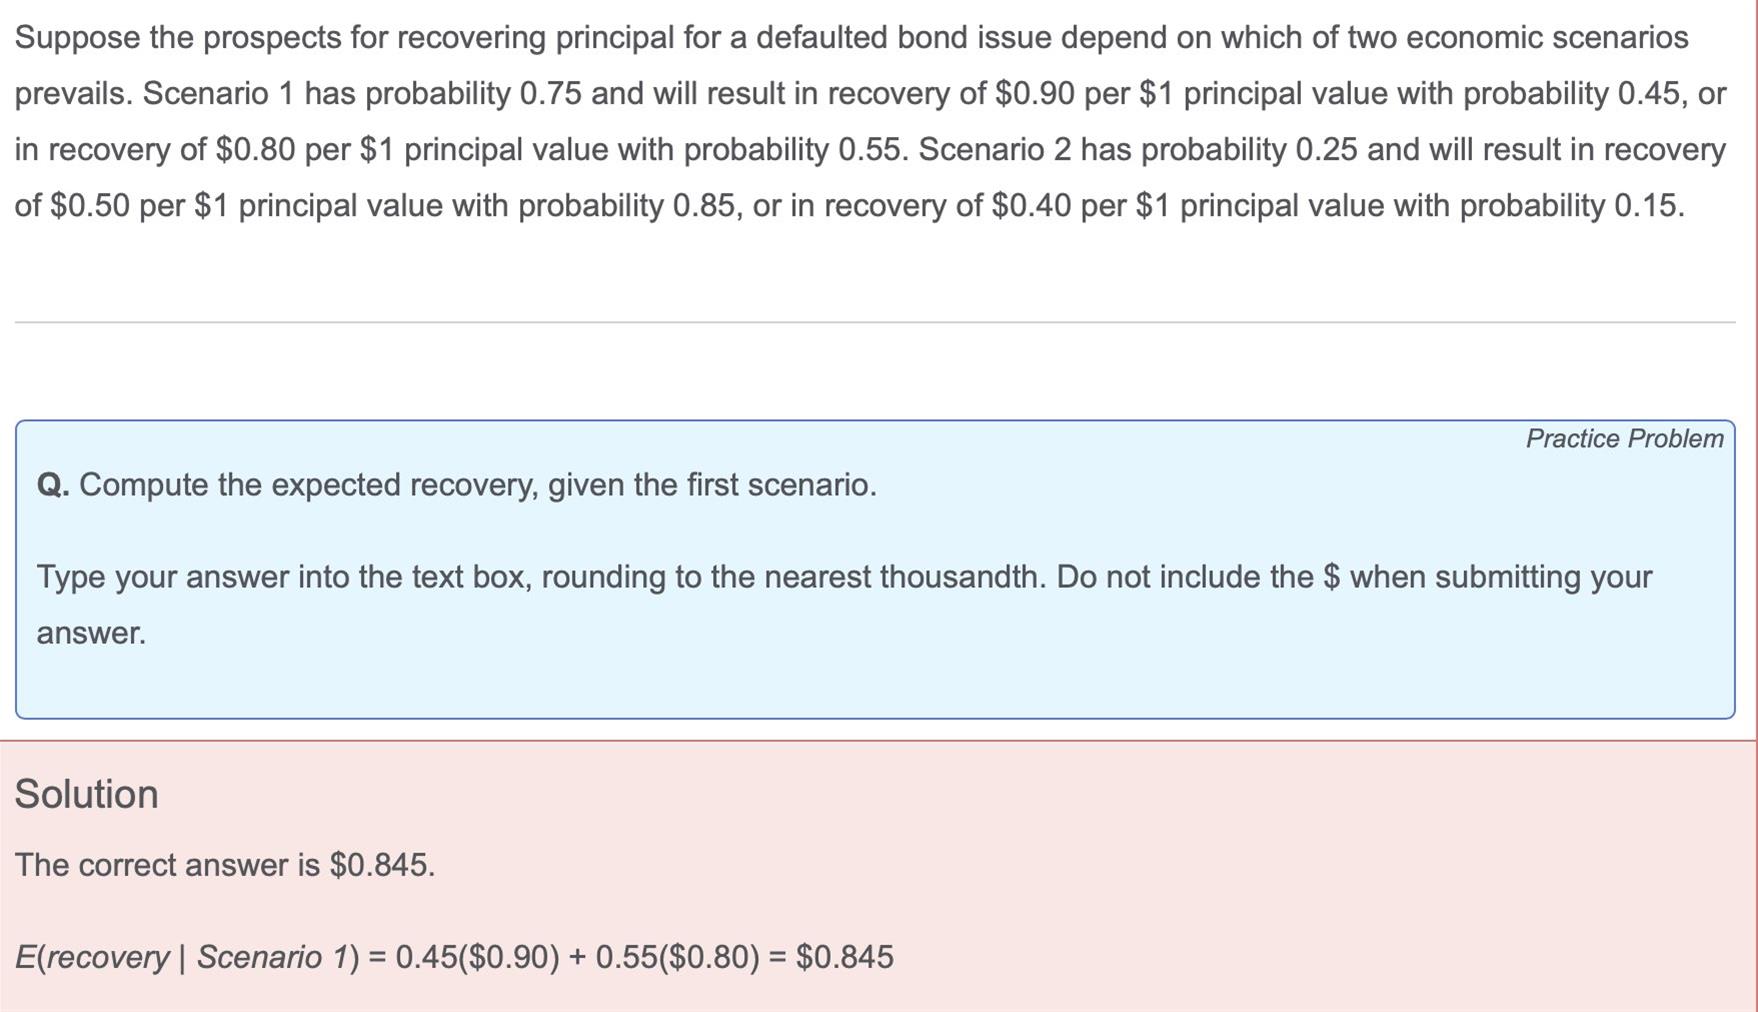Click "The correct answer is $0.845." sentence
This screenshot has width=1758, height=1012.
[x=225, y=865]
